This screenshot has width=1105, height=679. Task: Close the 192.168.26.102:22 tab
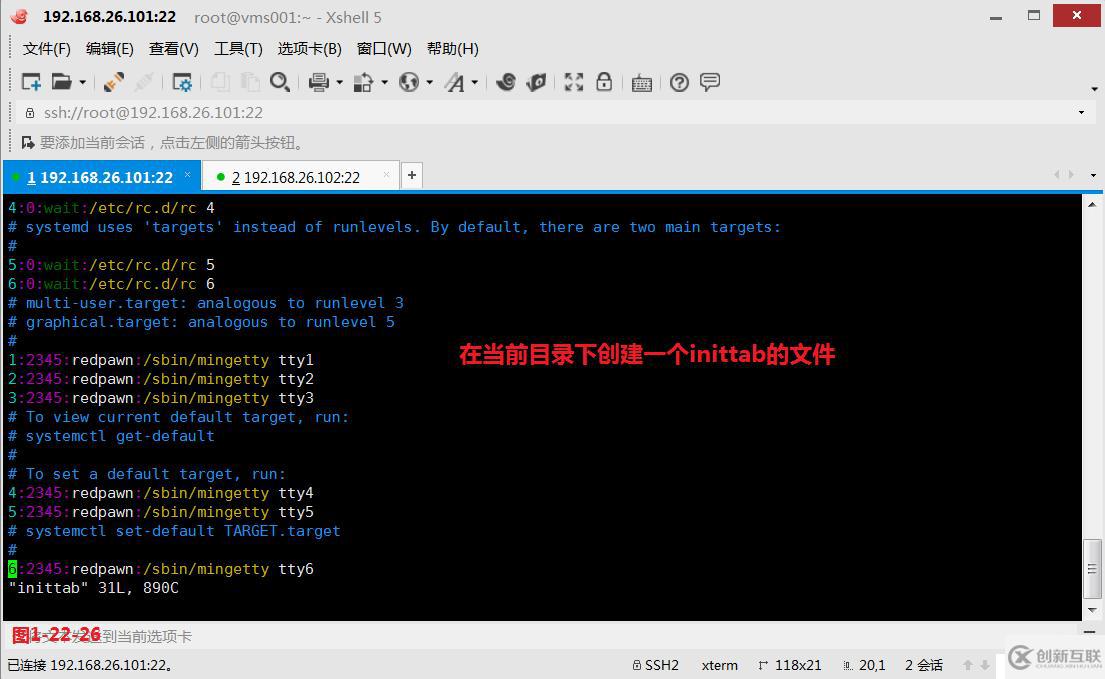click(386, 175)
